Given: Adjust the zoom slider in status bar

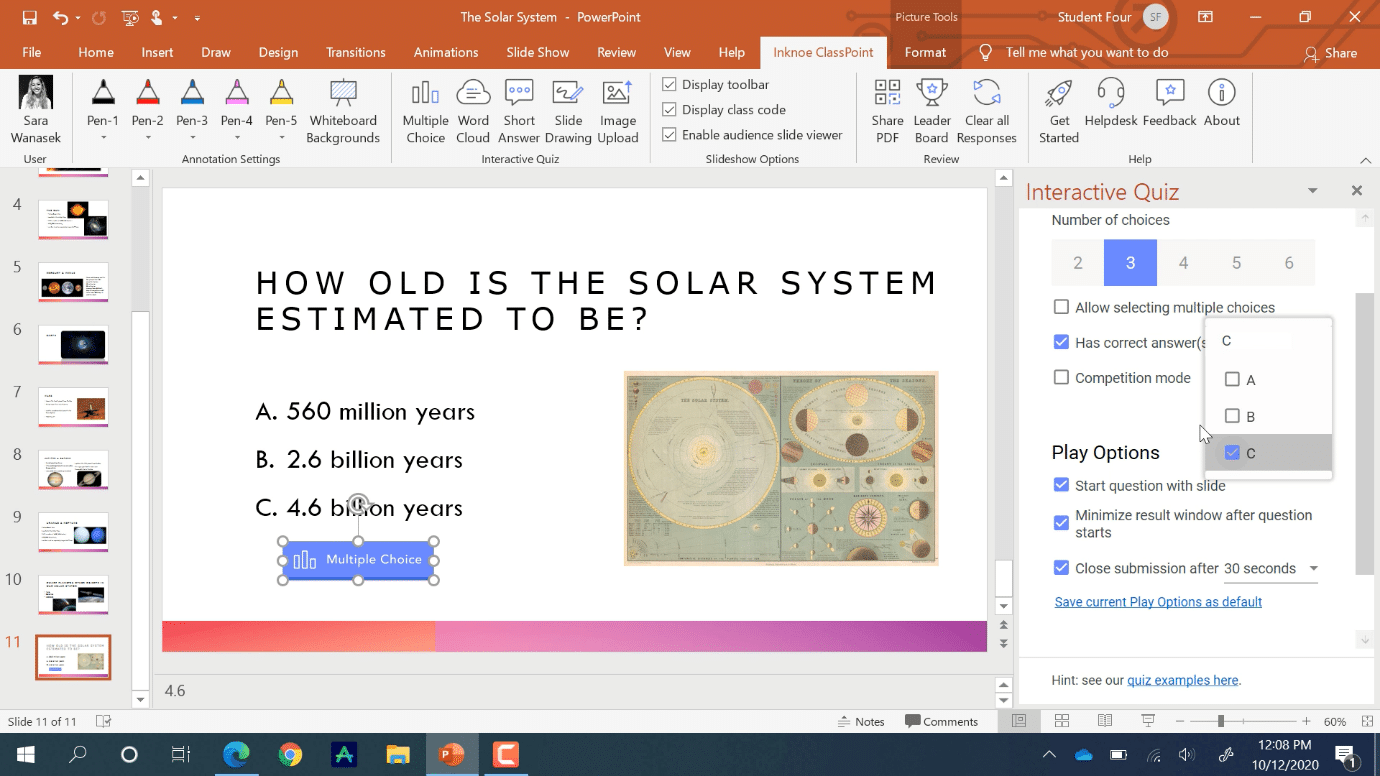Looking at the screenshot, I should [1220, 721].
